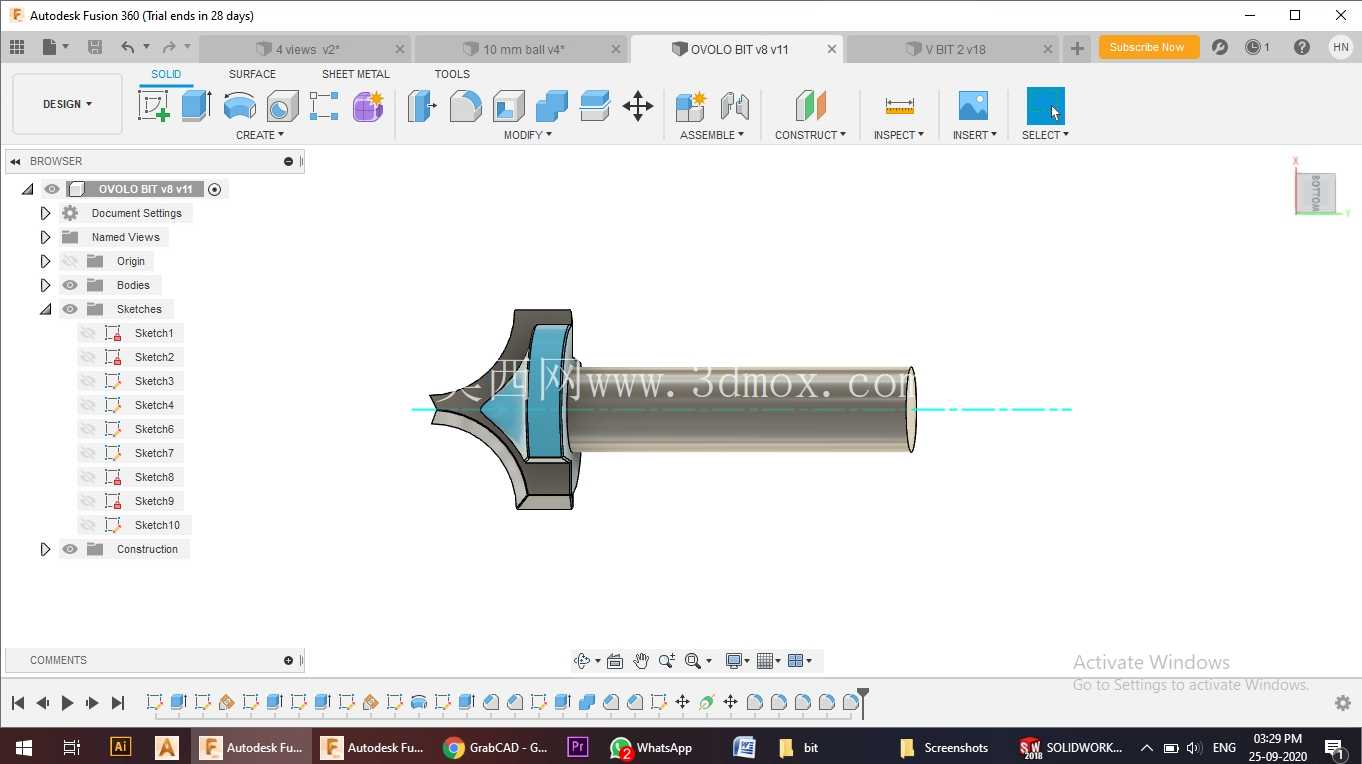Select the Insert Image tool
The height and width of the screenshot is (764, 1362).
pos(973,106)
